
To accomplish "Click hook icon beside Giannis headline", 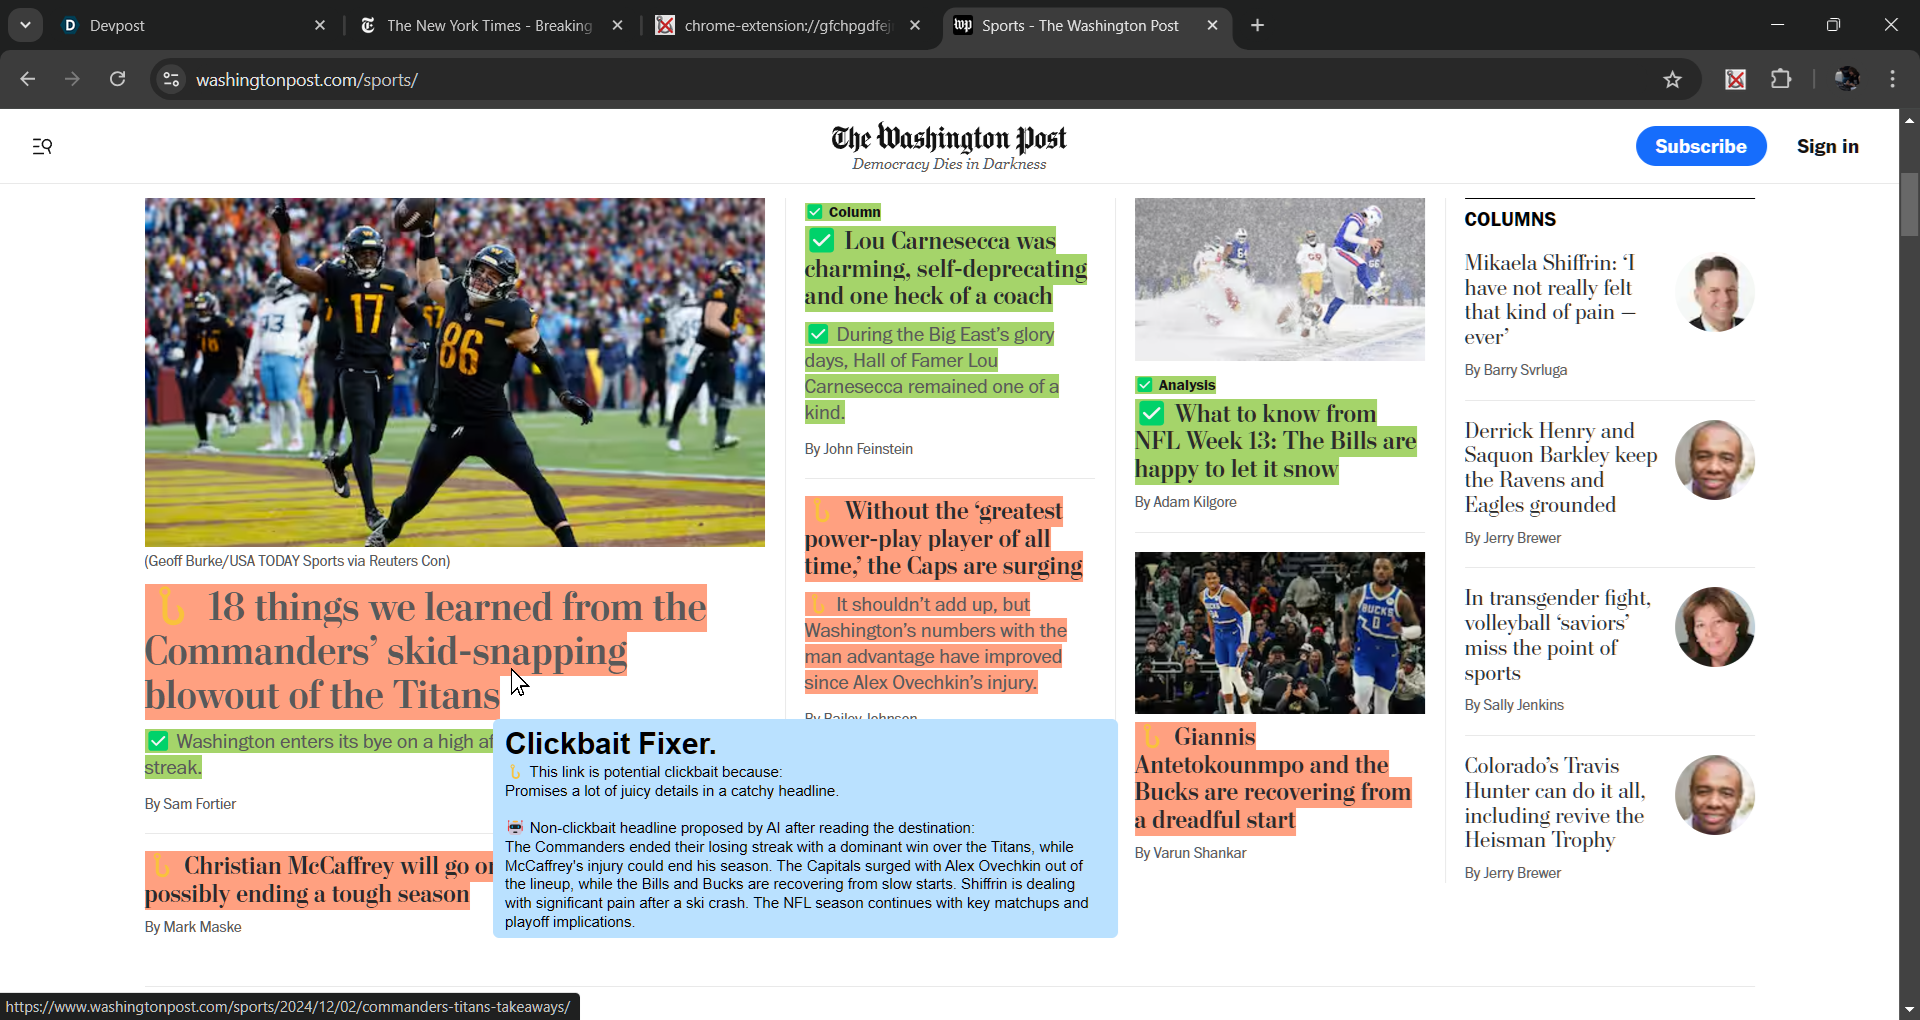I will 1151,737.
